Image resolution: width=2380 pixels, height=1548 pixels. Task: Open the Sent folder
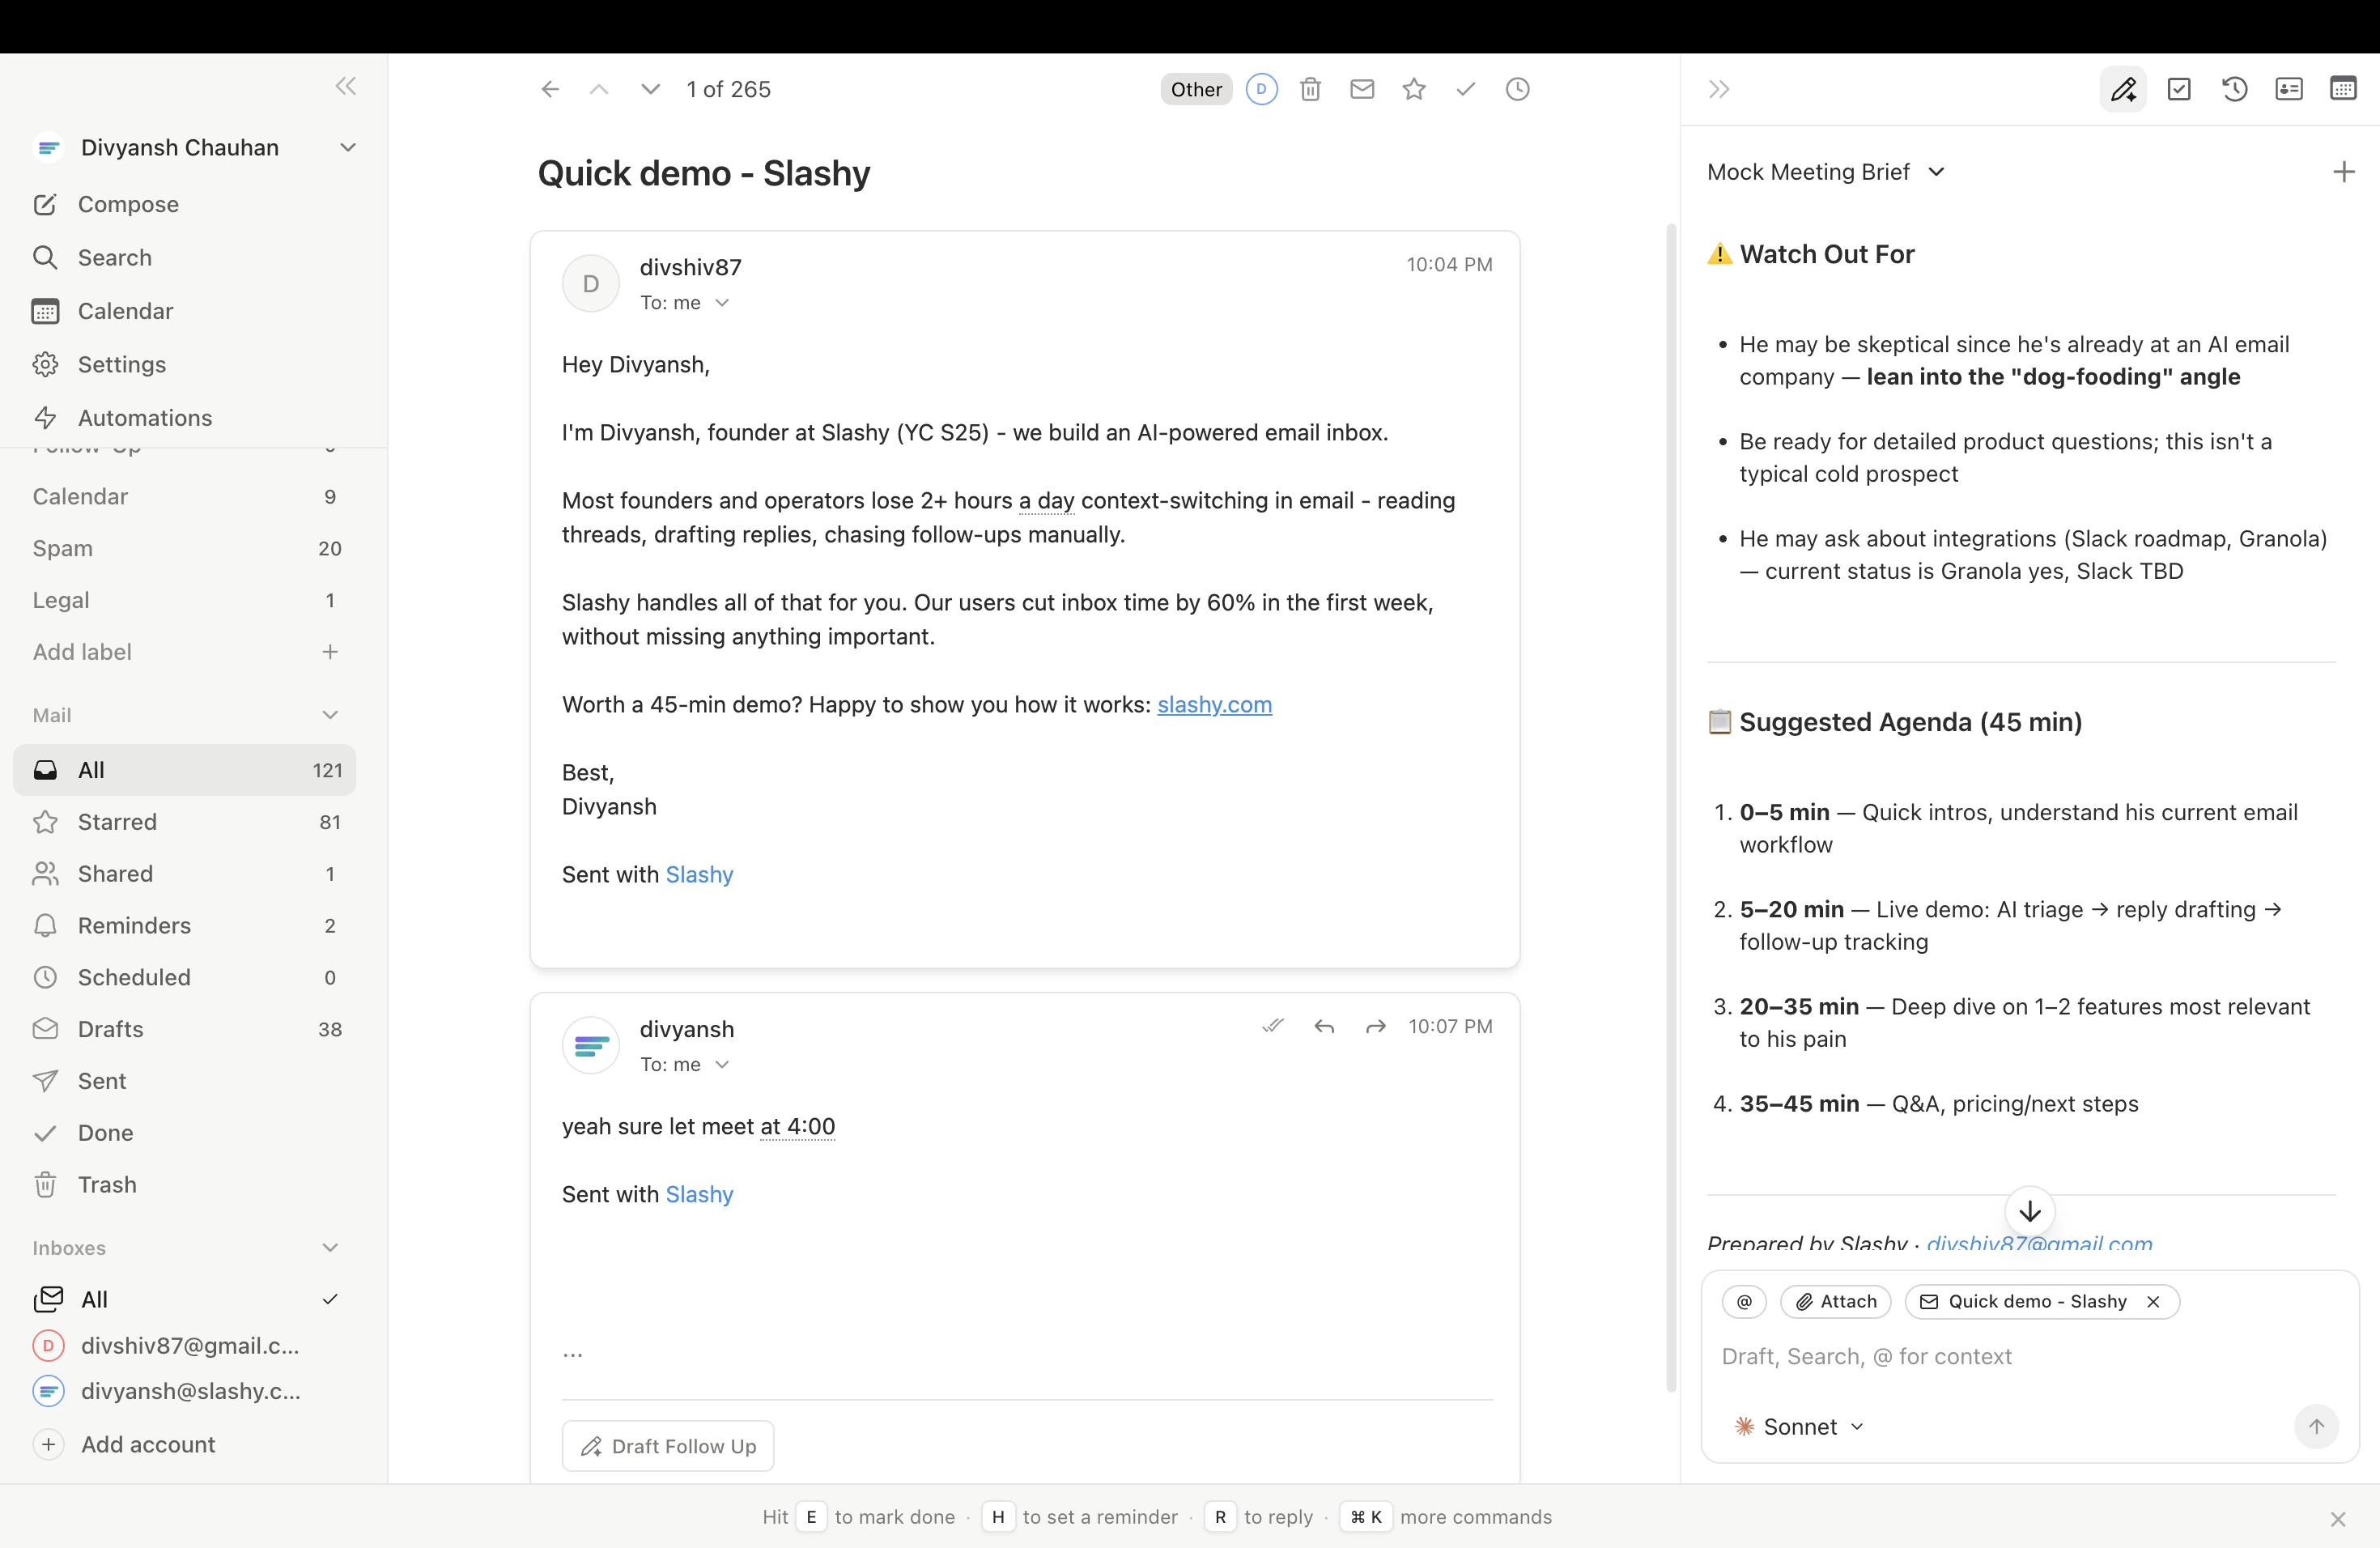(185, 1081)
